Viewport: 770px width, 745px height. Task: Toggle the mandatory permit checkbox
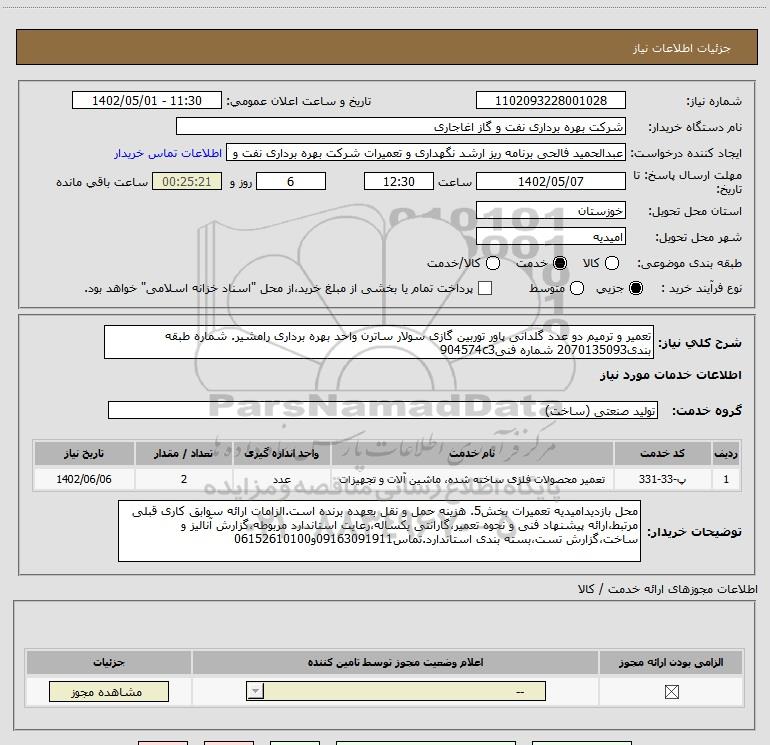coord(671,692)
